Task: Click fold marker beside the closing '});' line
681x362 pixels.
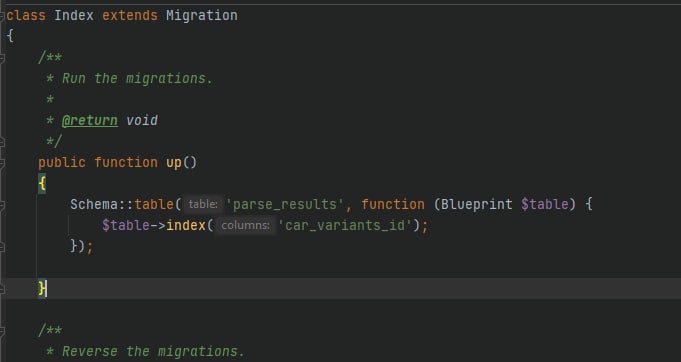Action: (2, 247)
